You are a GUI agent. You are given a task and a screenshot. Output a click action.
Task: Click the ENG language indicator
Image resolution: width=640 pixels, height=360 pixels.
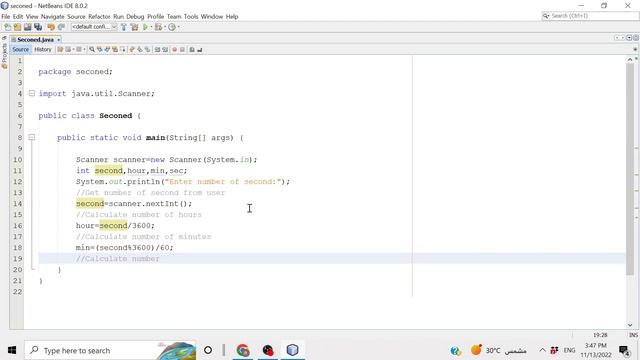pos(569,350)
